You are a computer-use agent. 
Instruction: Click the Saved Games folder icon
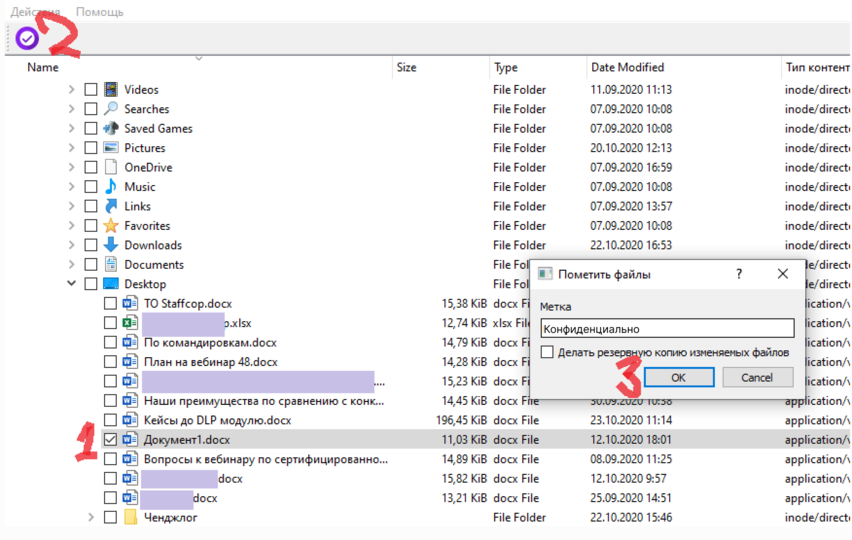pos(111,128)
